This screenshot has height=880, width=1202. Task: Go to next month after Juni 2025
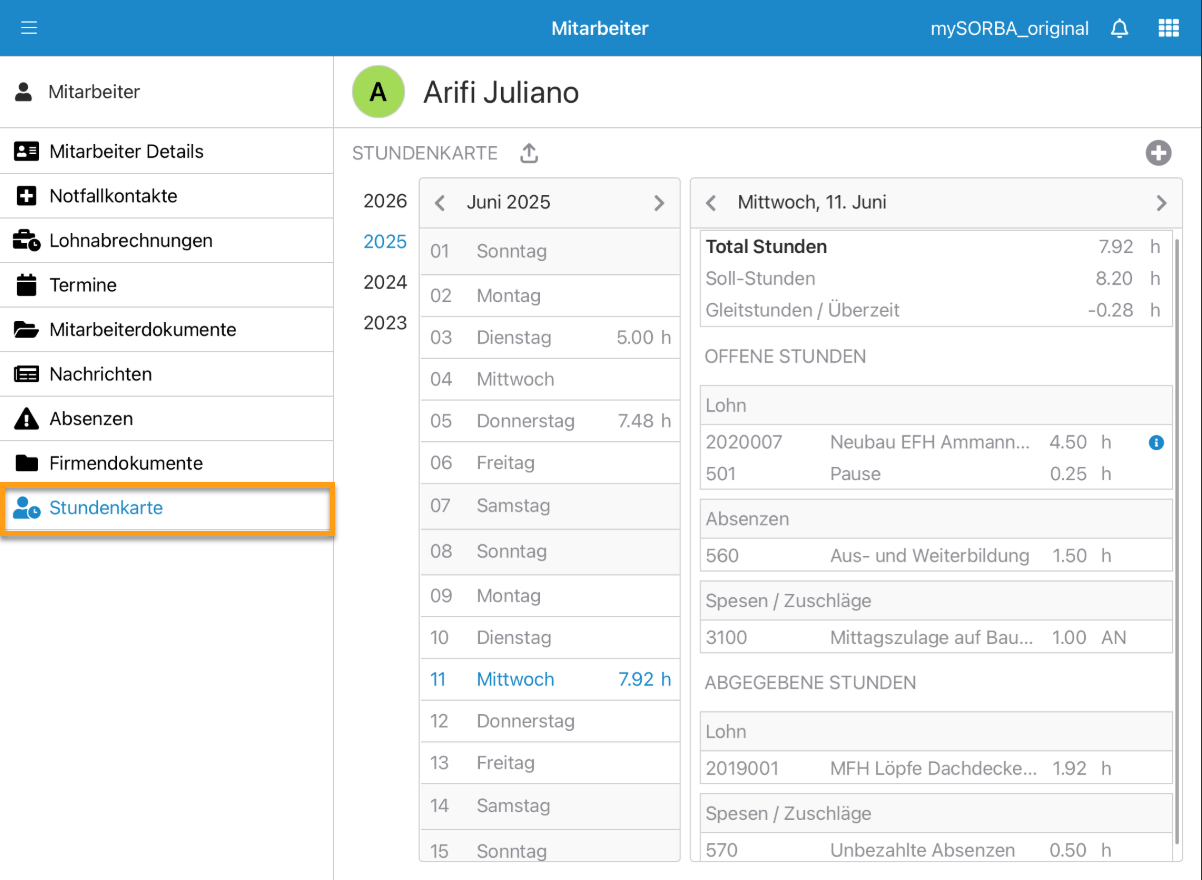coord(659,203)
